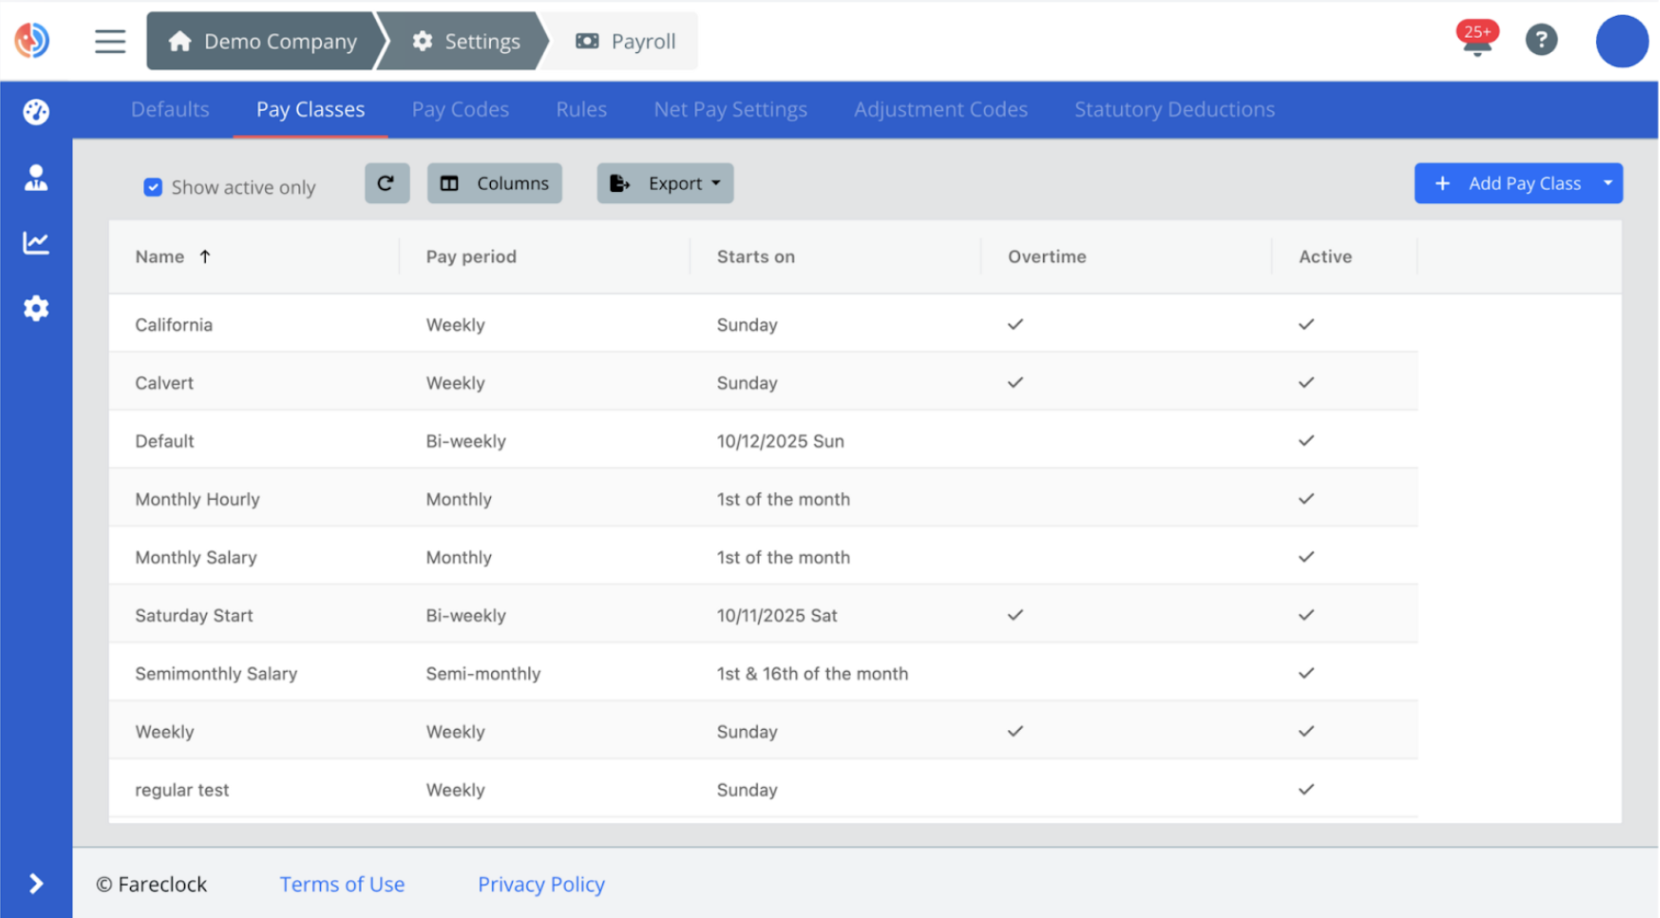Open the Columns button
Image resolution: width=1660 pixels, height=918 pixels.
point(494,183)
